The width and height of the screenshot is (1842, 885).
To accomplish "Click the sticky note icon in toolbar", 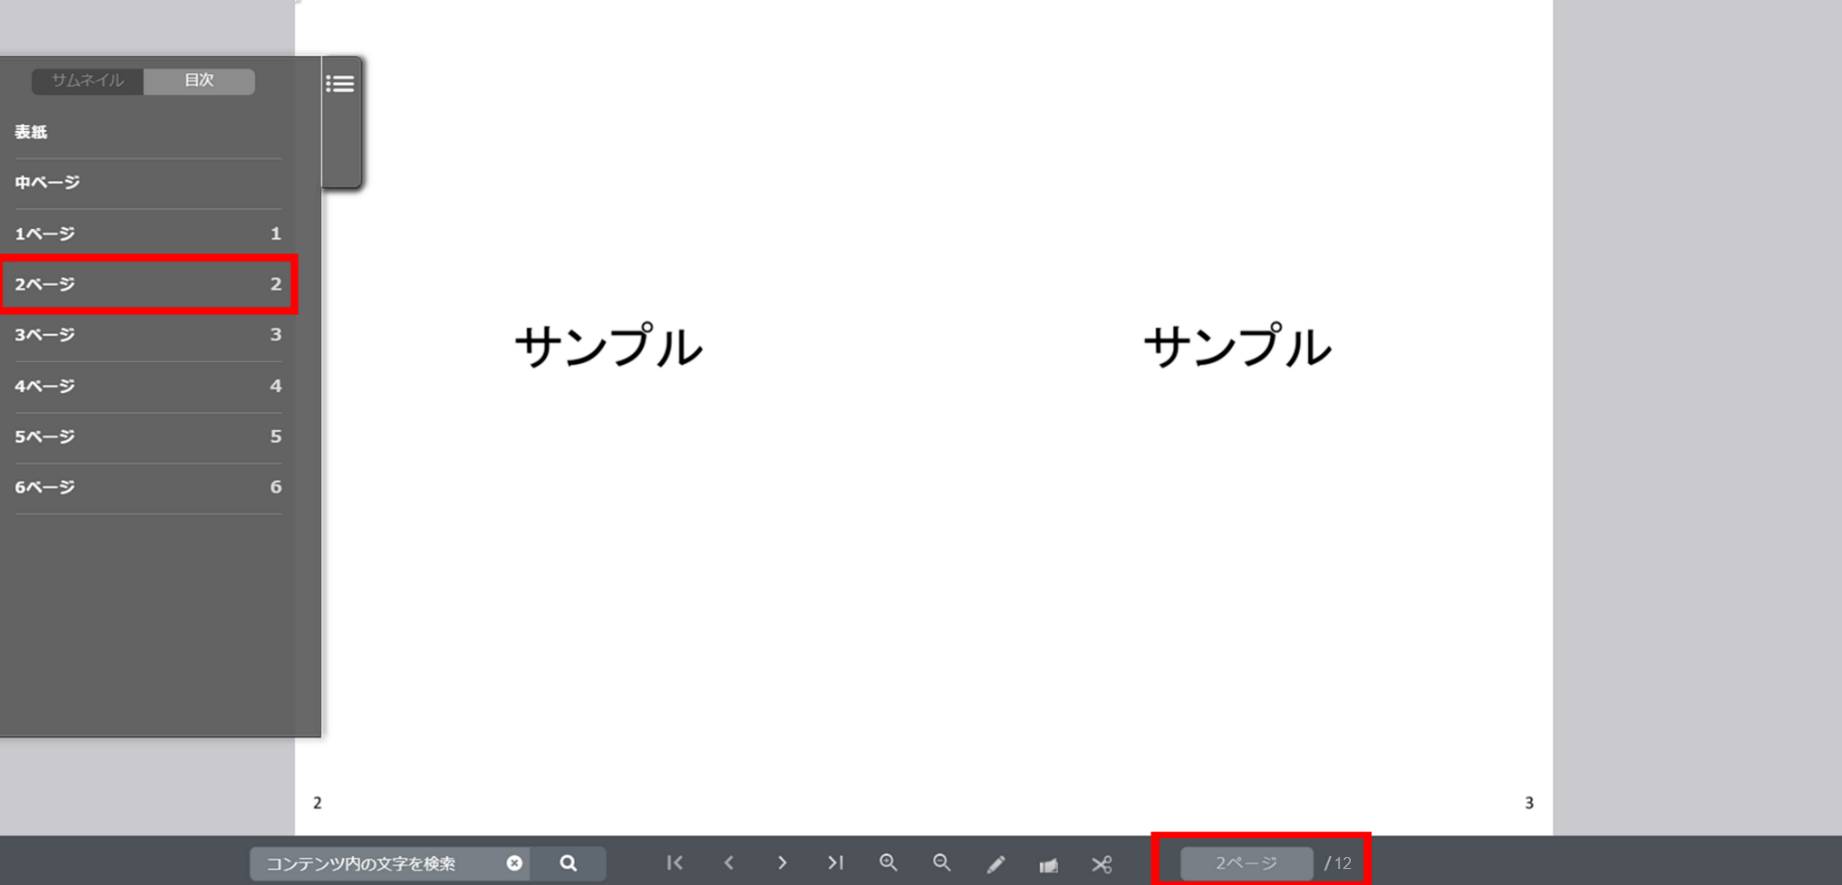I will 1048,864.
